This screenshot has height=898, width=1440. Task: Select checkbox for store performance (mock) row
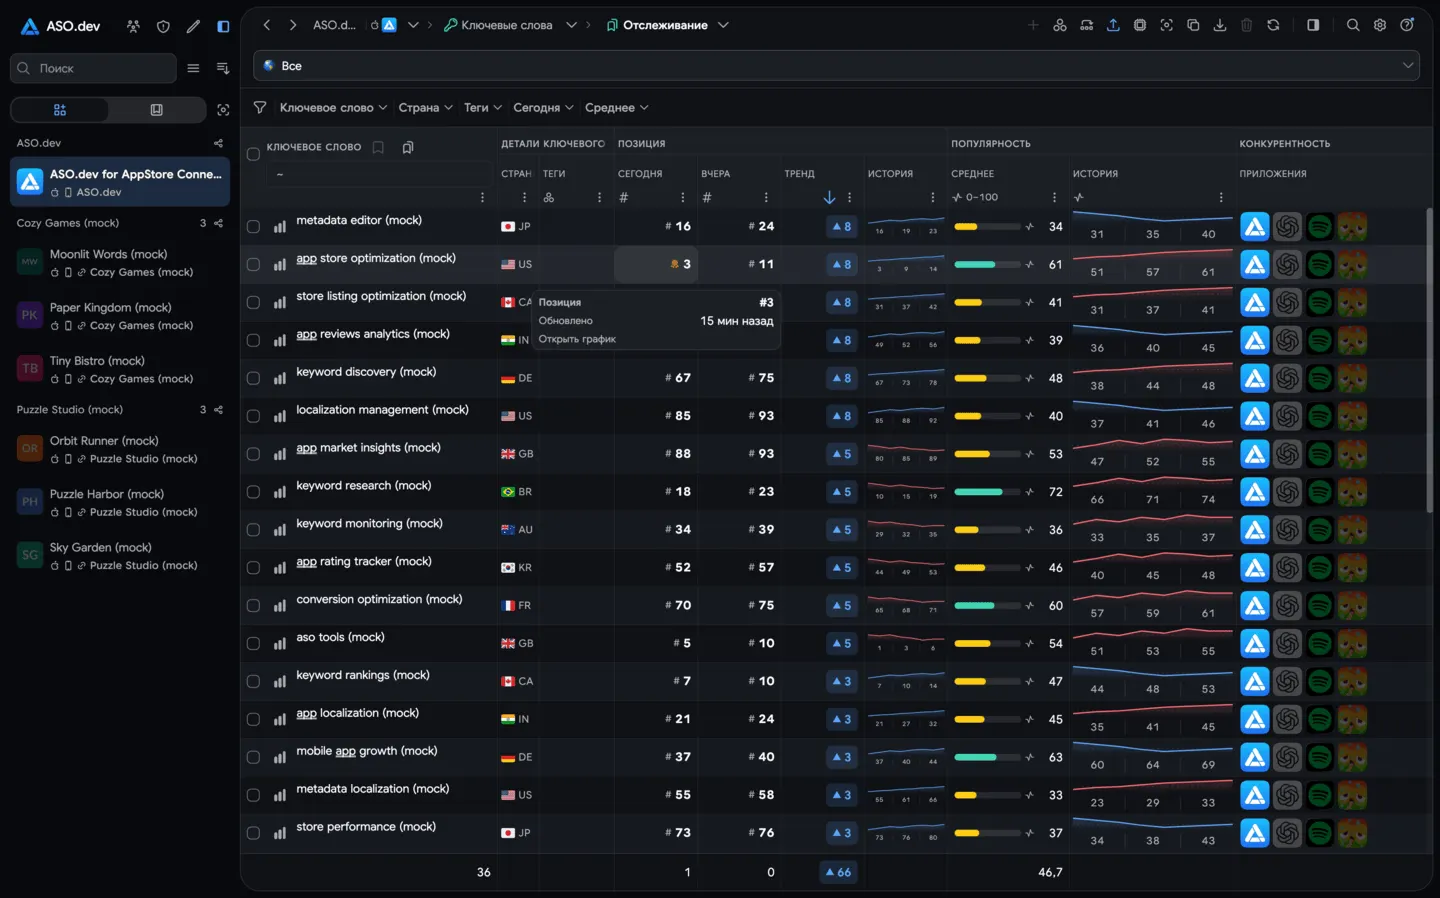[x=253, y=833]
